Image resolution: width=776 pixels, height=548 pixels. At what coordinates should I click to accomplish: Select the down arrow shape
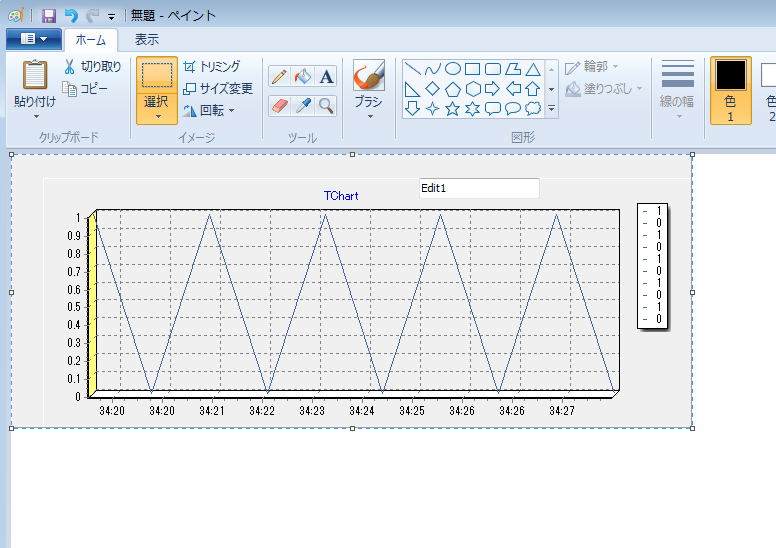pos(412,108)
